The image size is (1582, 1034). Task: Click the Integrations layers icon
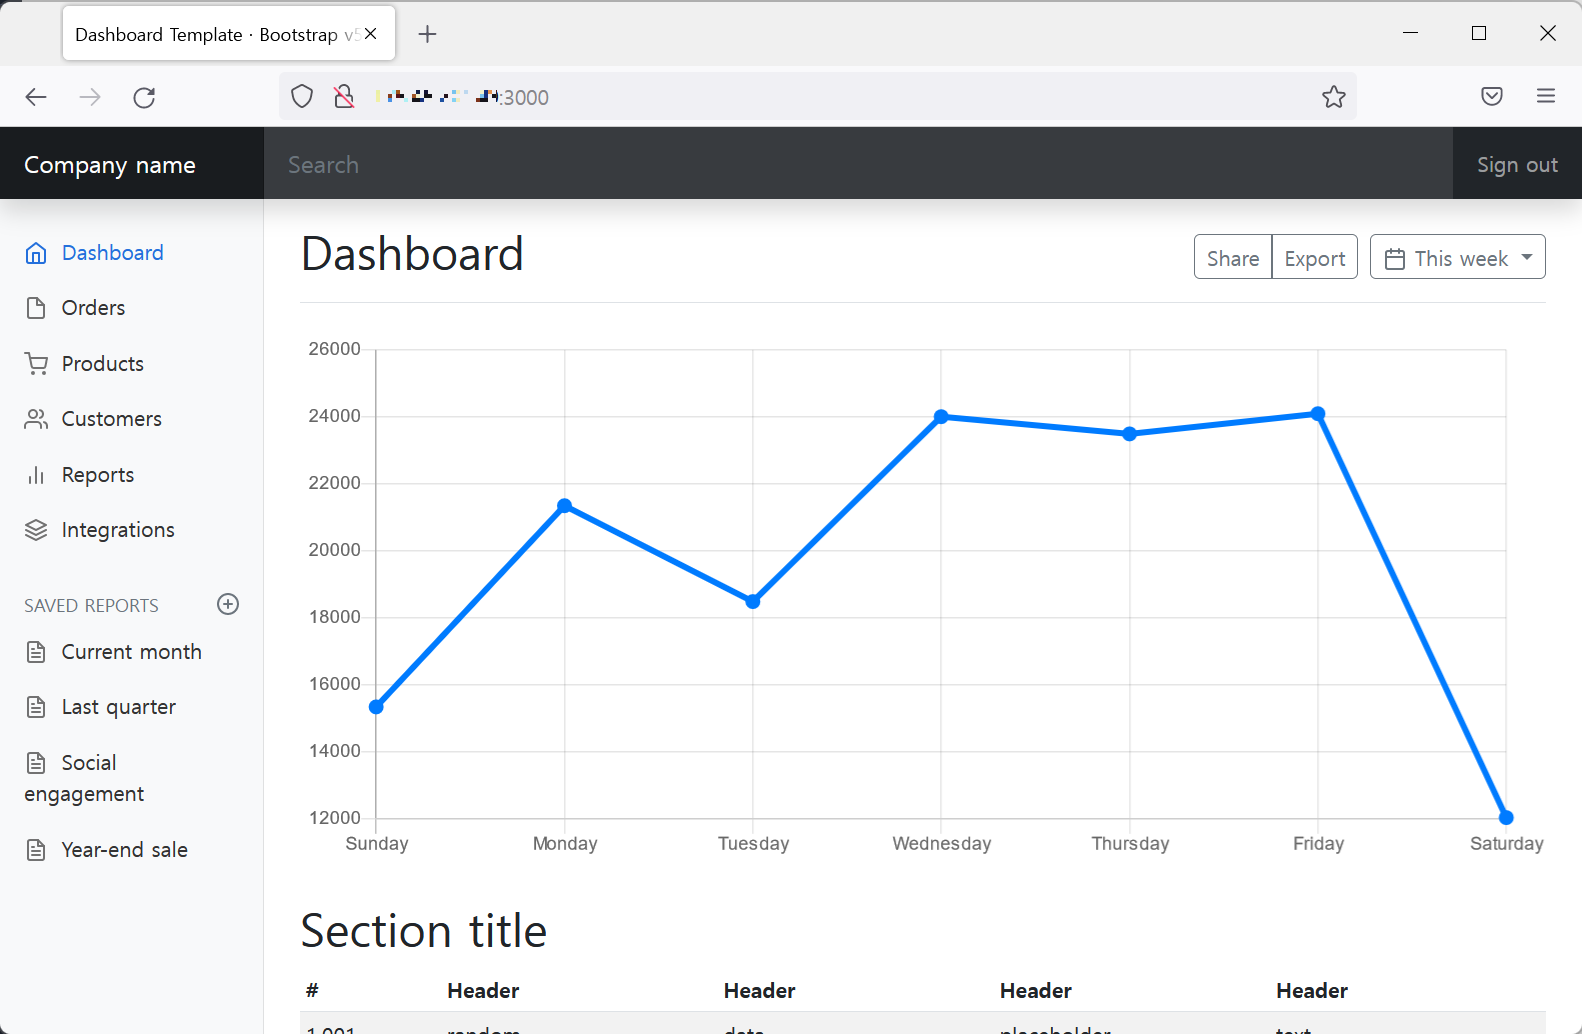point(36,530)
